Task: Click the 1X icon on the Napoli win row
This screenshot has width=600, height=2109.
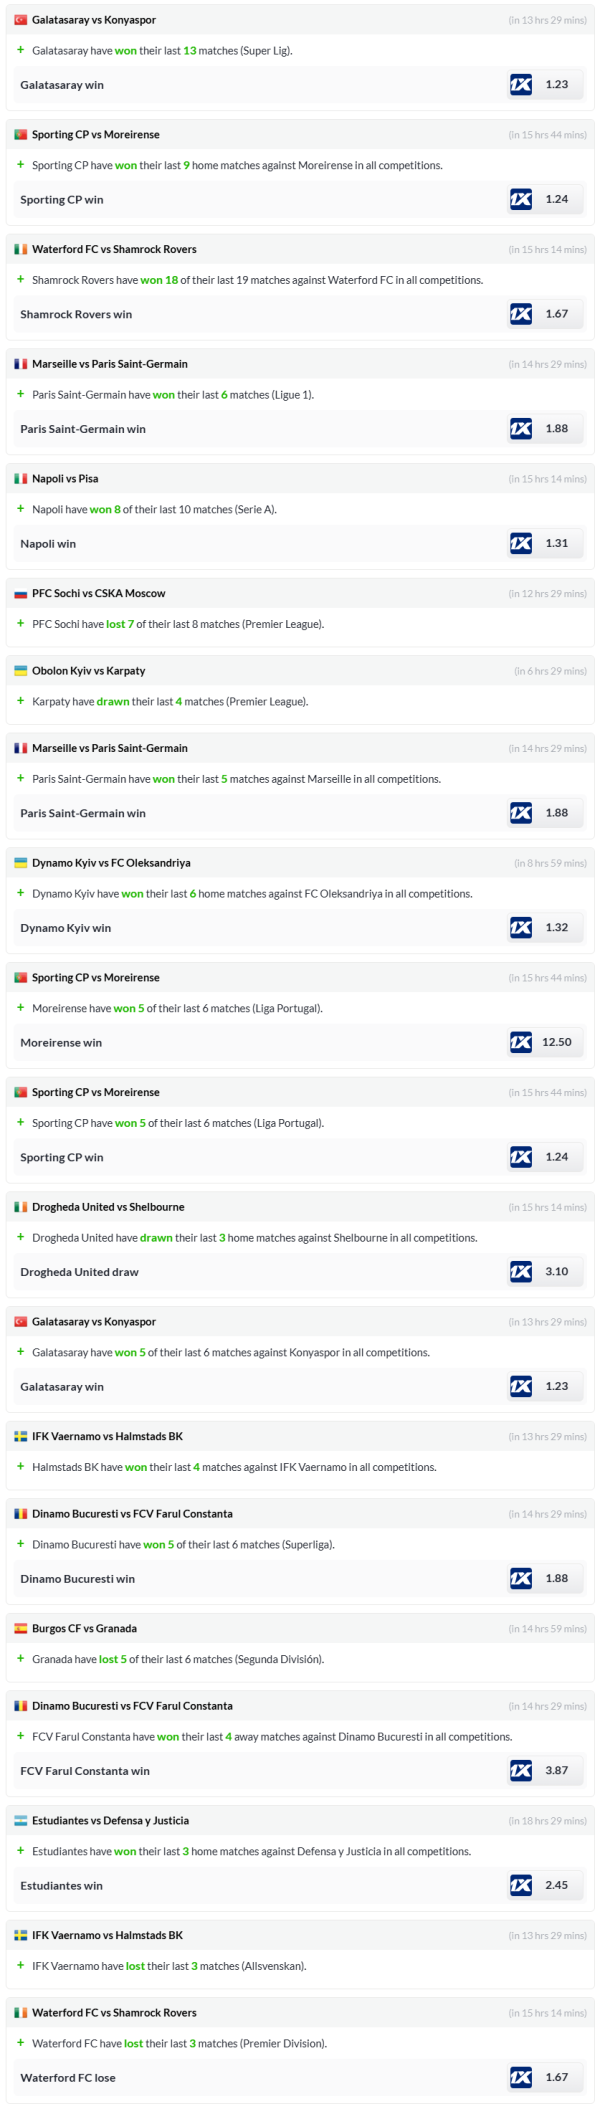Action: (520, 543)
